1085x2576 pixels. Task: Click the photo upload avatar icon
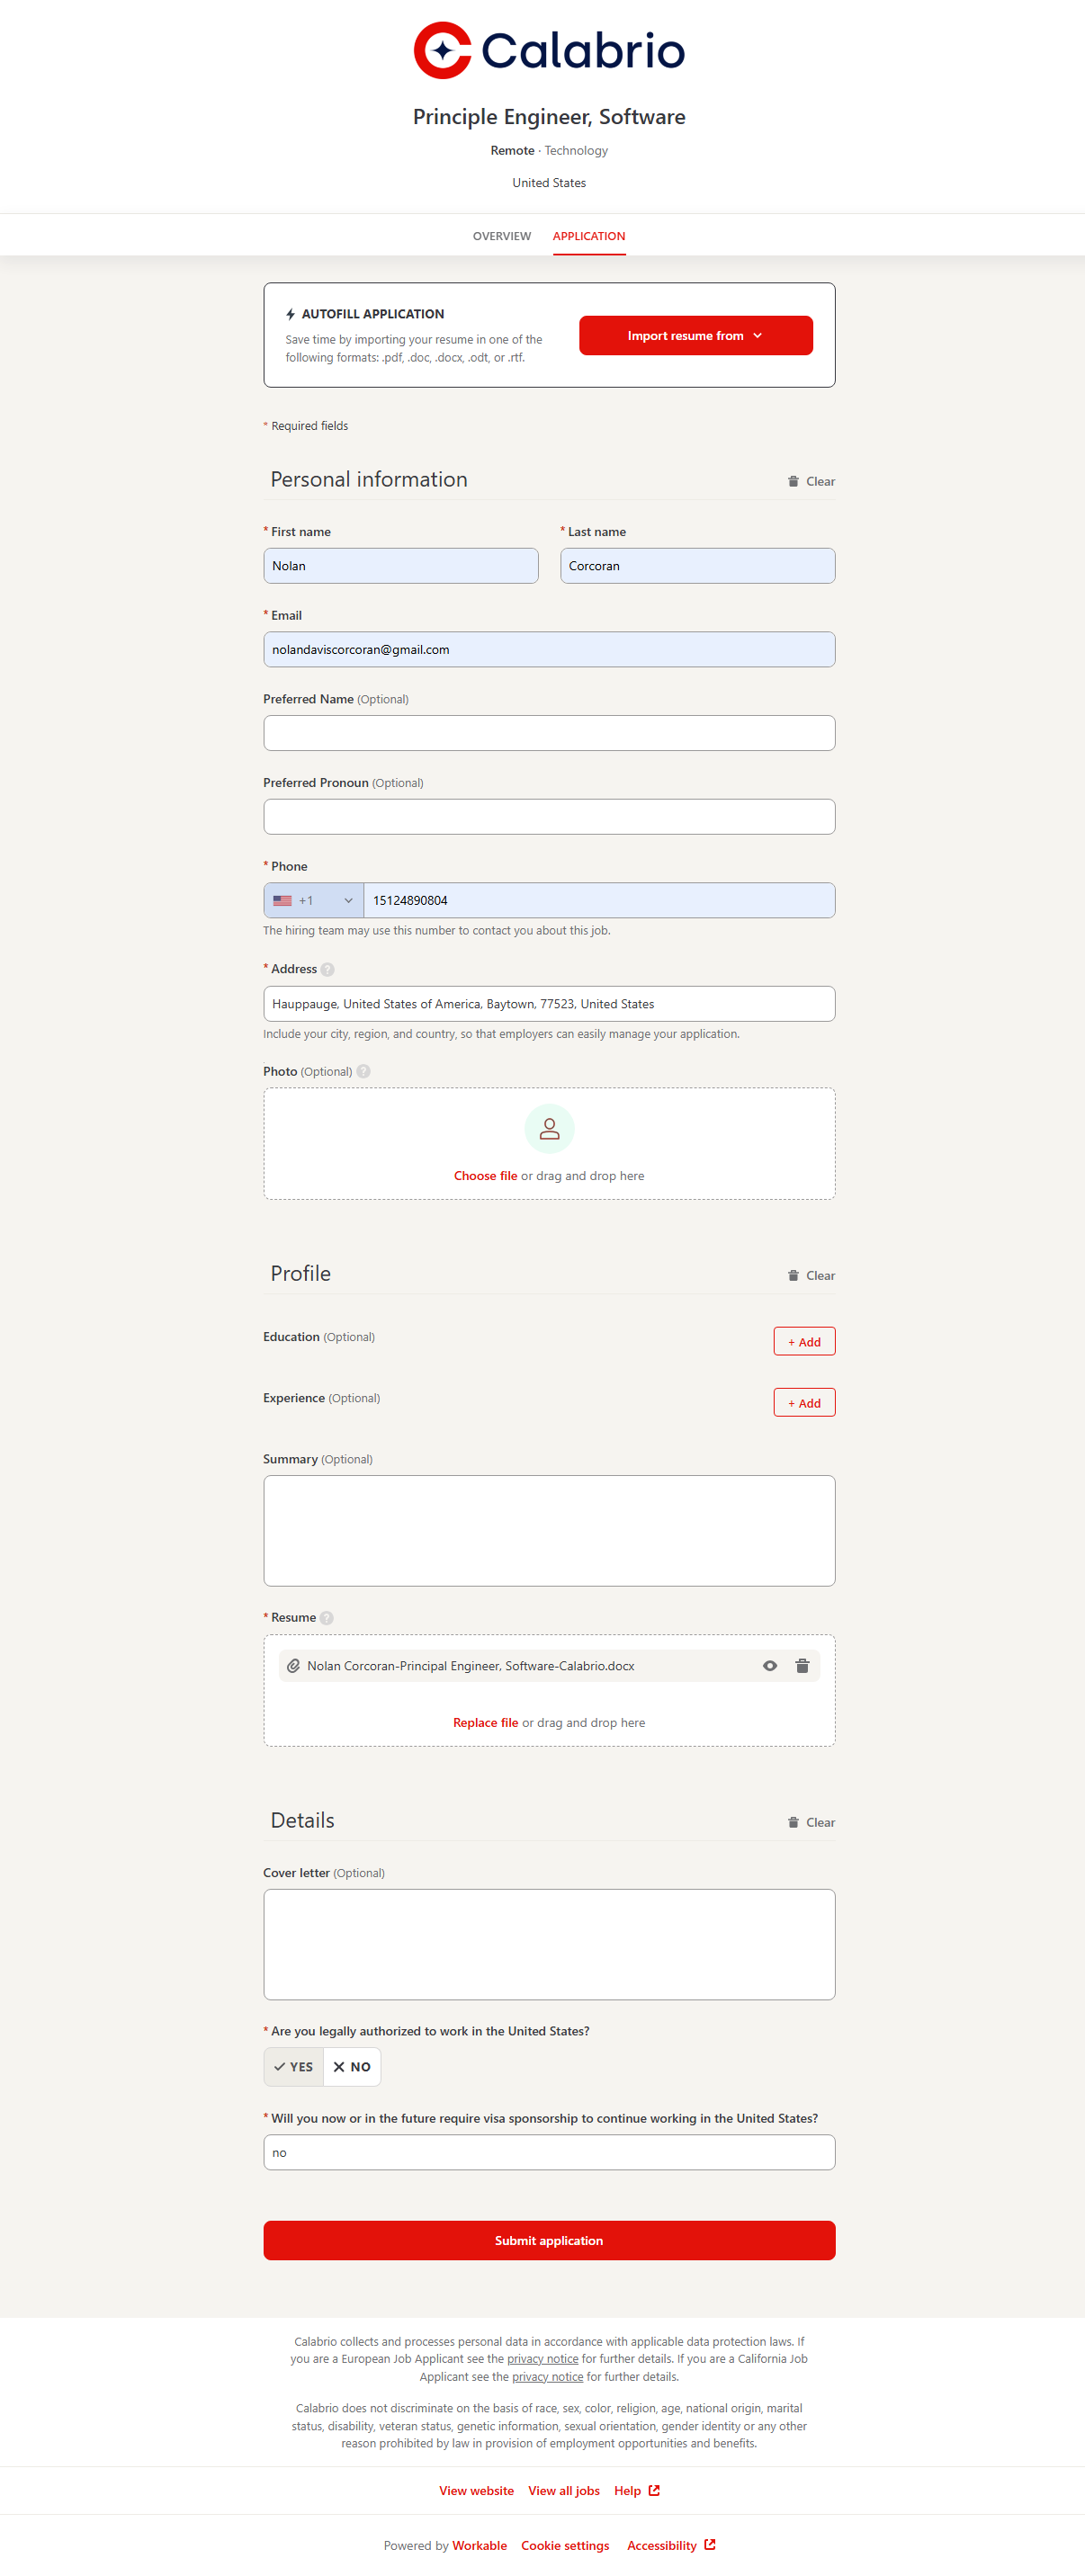pyautogui.click(x=549, y=1129)
